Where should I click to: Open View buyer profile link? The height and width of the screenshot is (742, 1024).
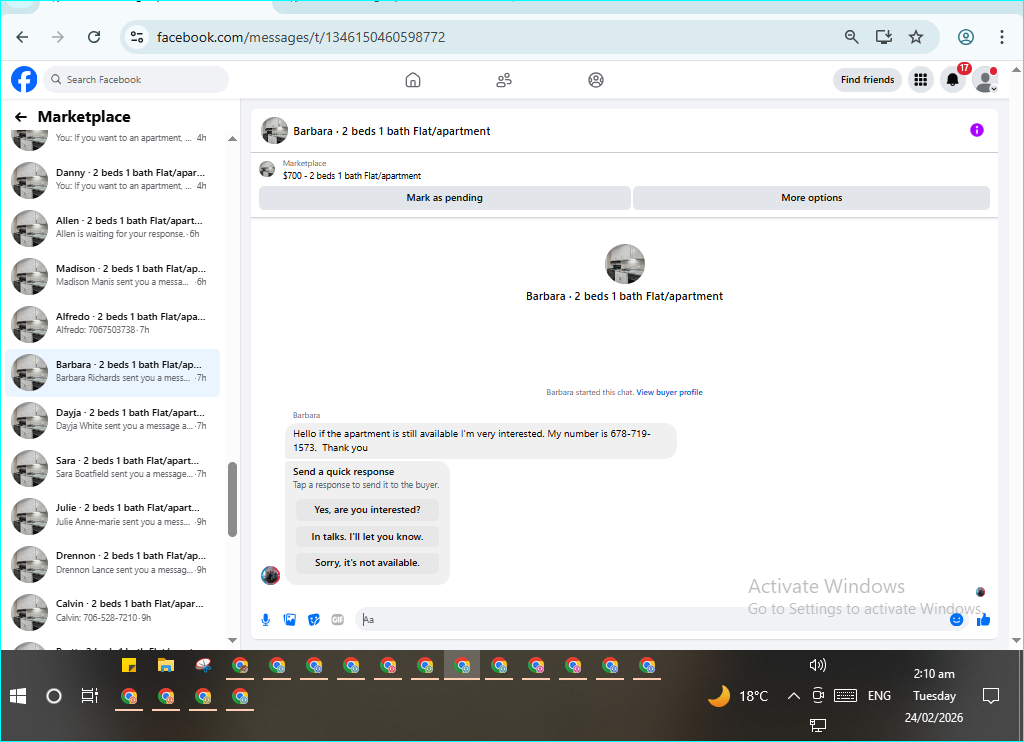pos(669,393)
